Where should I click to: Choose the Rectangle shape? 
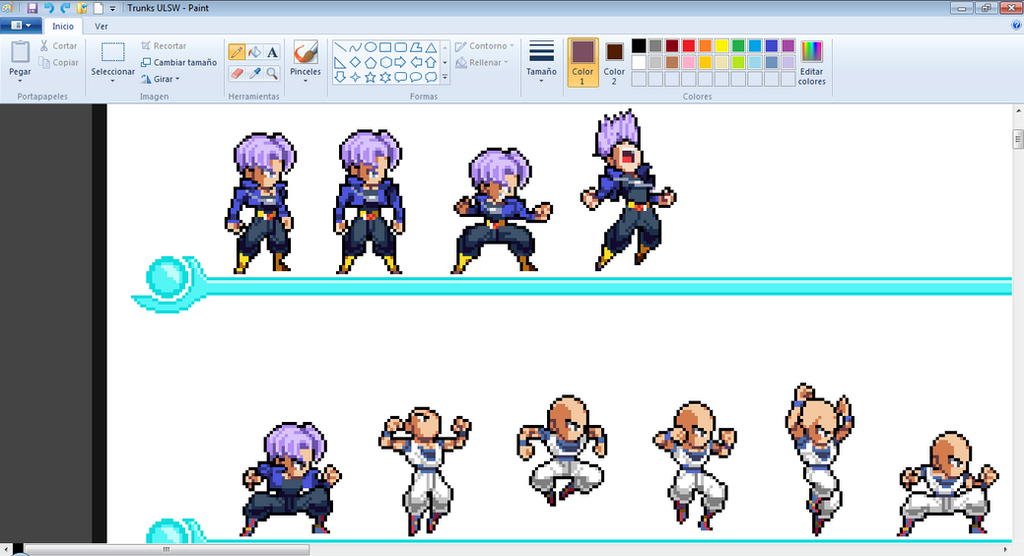(x=385, y=47)
